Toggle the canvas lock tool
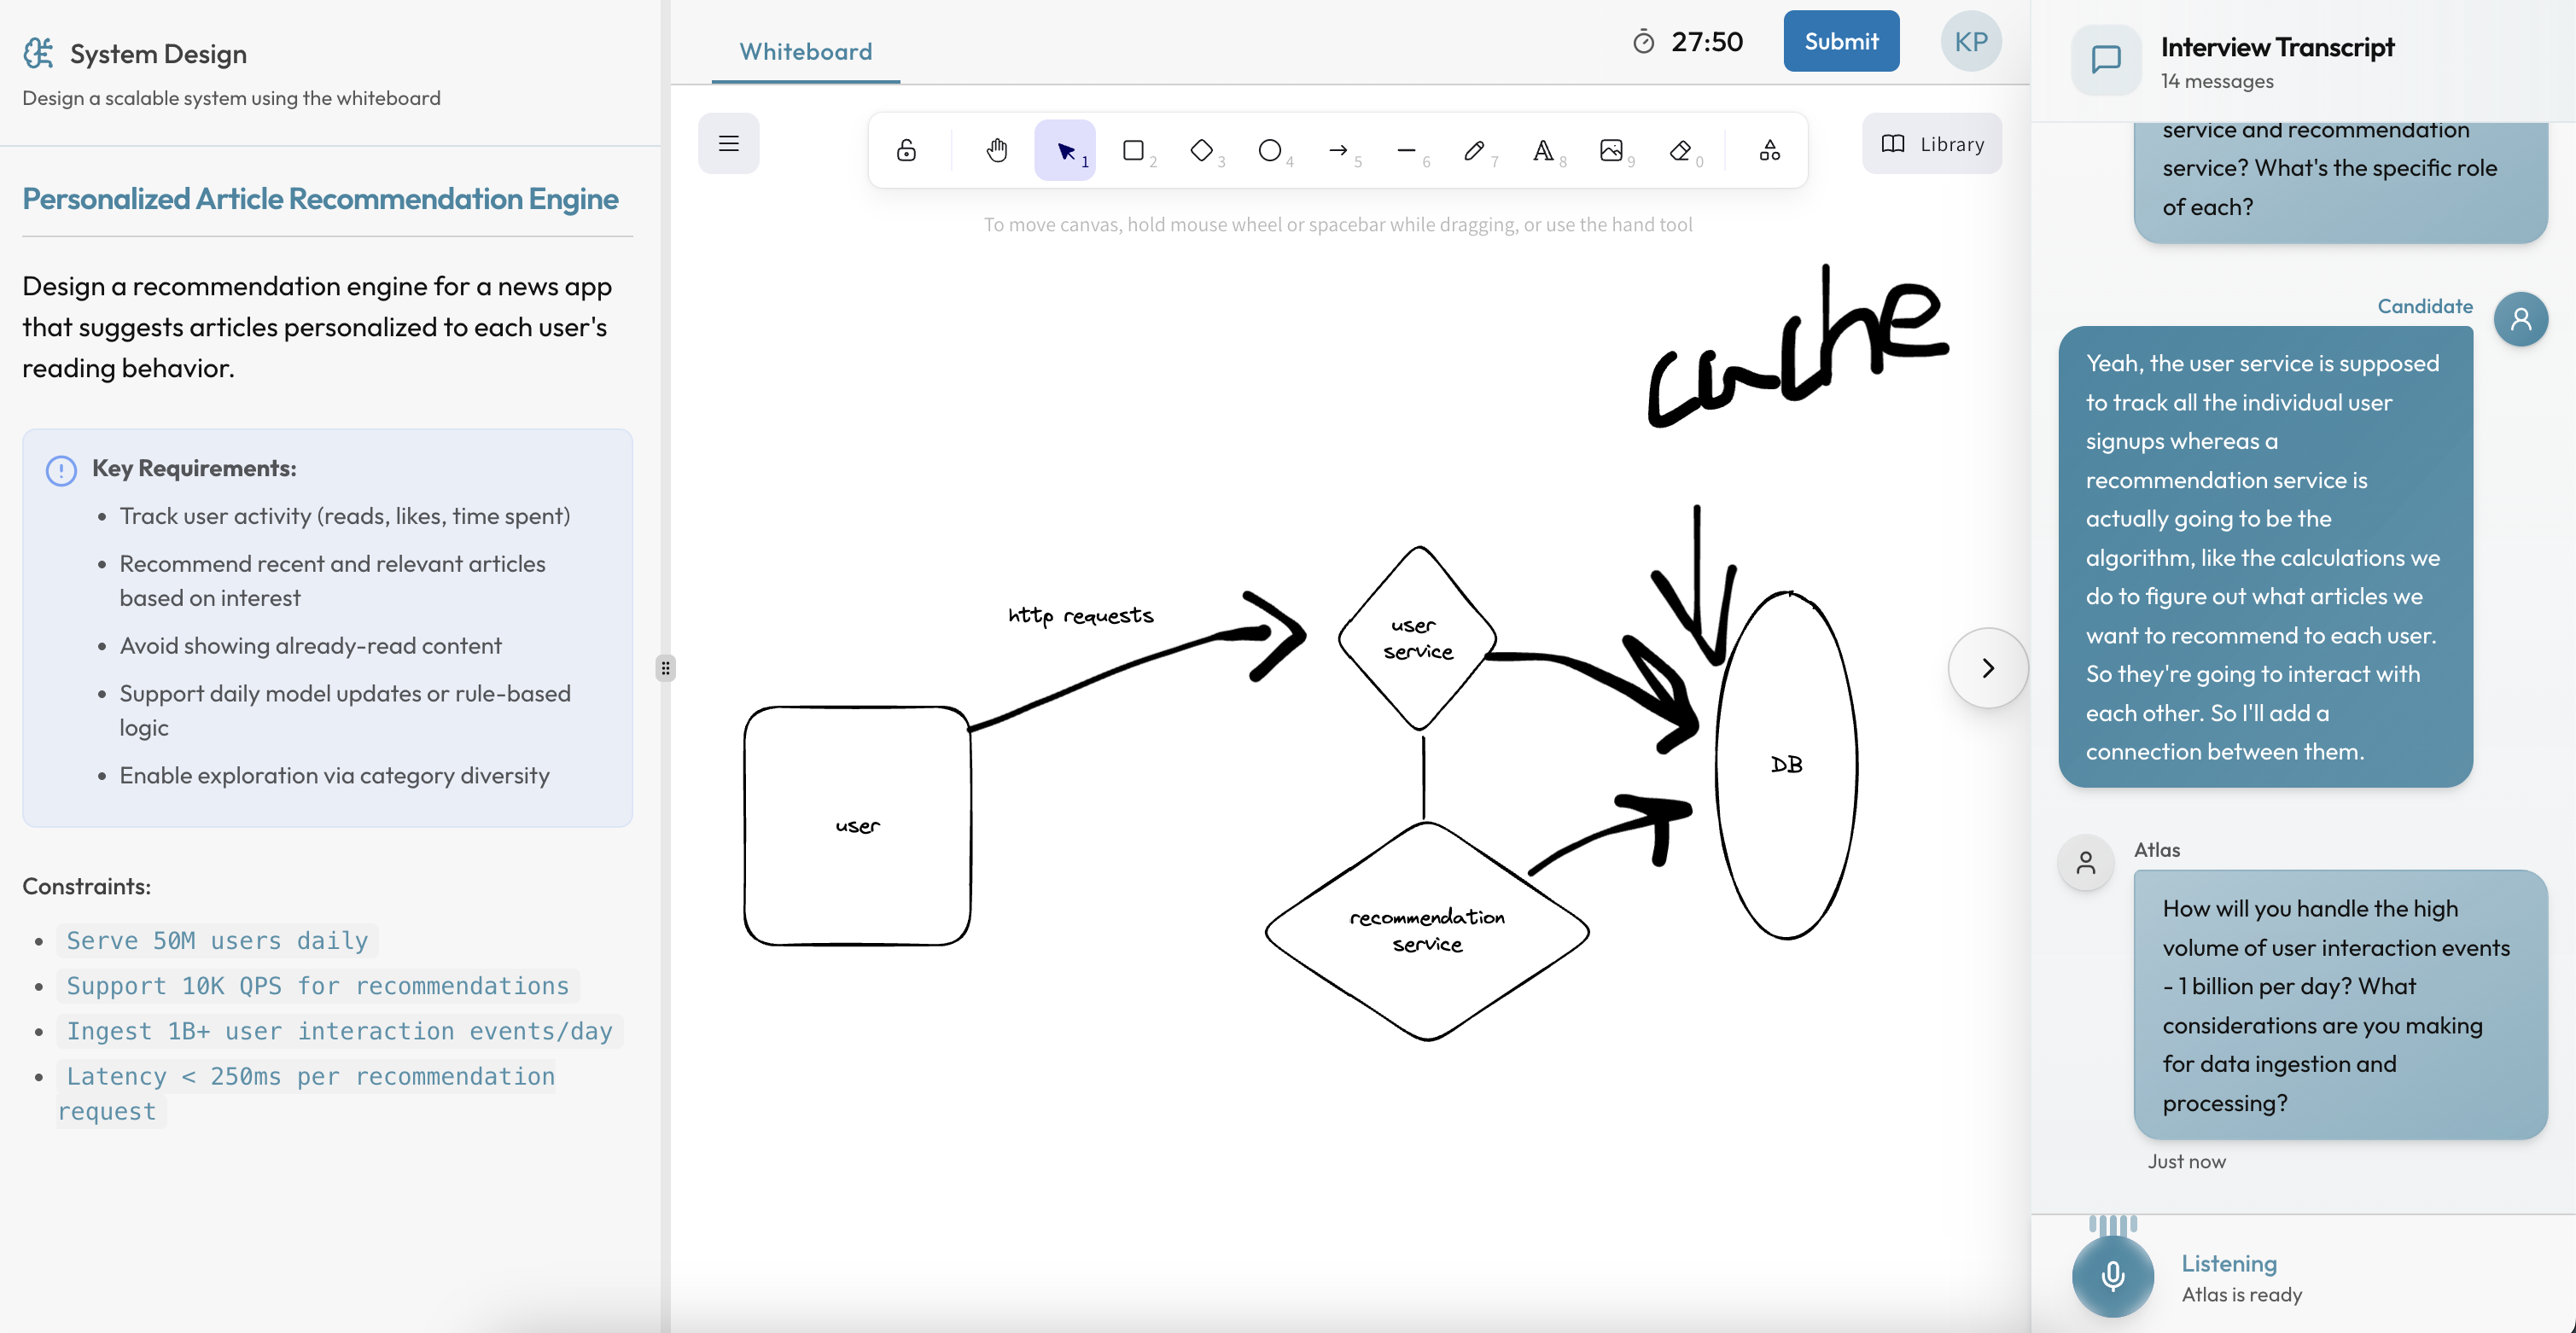 [906, 150]
